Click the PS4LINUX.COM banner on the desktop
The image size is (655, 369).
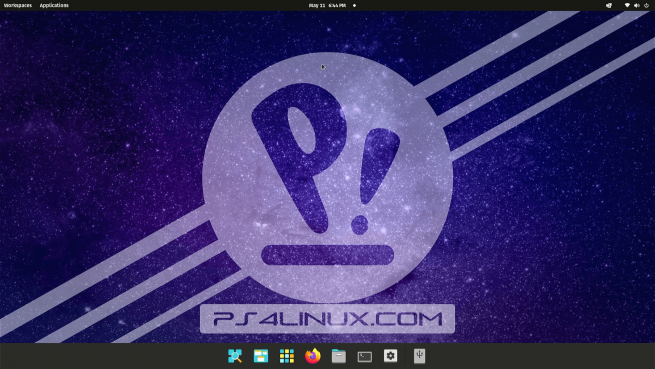(328, 319)
